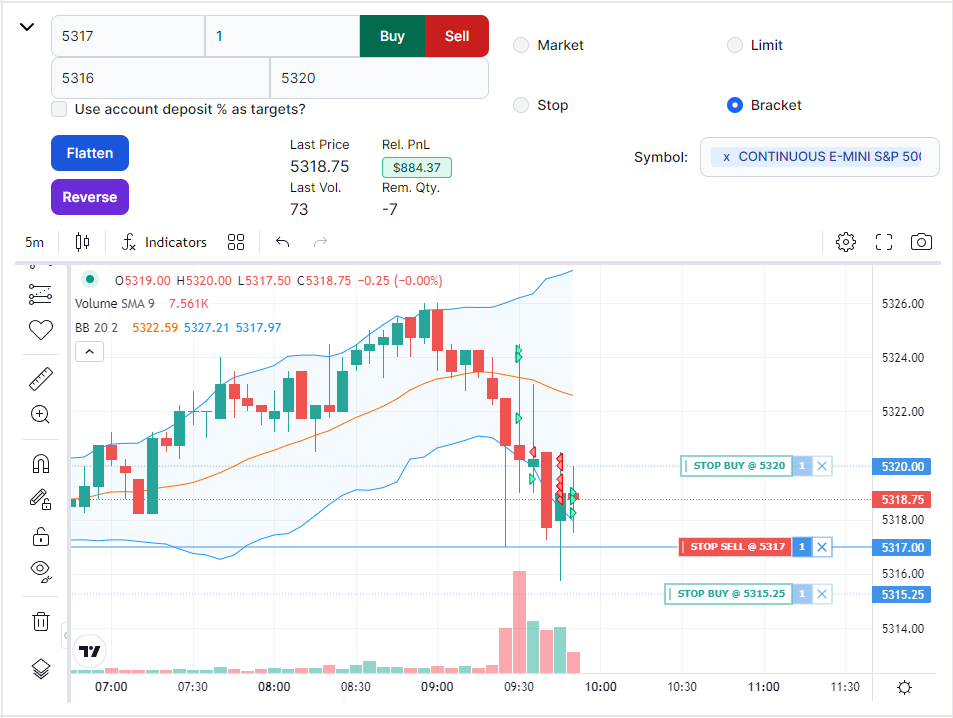Screen dimensions: 953x718
Task: Collapse the order panel with the chevron
Action: tap(27, 27)
